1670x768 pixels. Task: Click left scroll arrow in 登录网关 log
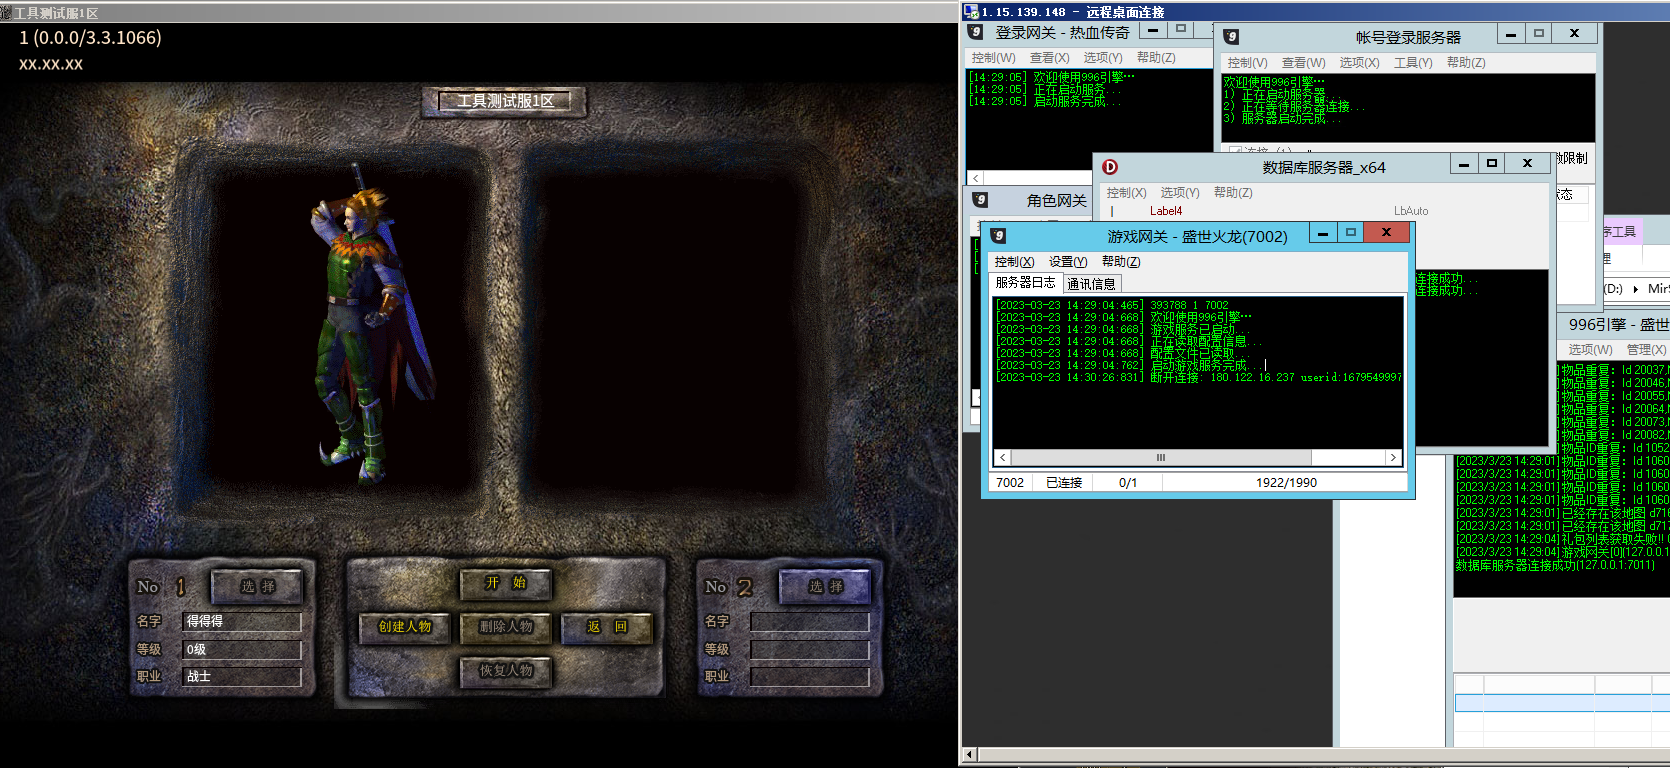coord(976,178)
